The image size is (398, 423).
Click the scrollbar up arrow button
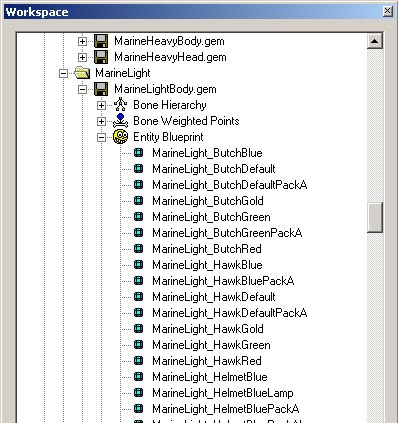[375, 41]
